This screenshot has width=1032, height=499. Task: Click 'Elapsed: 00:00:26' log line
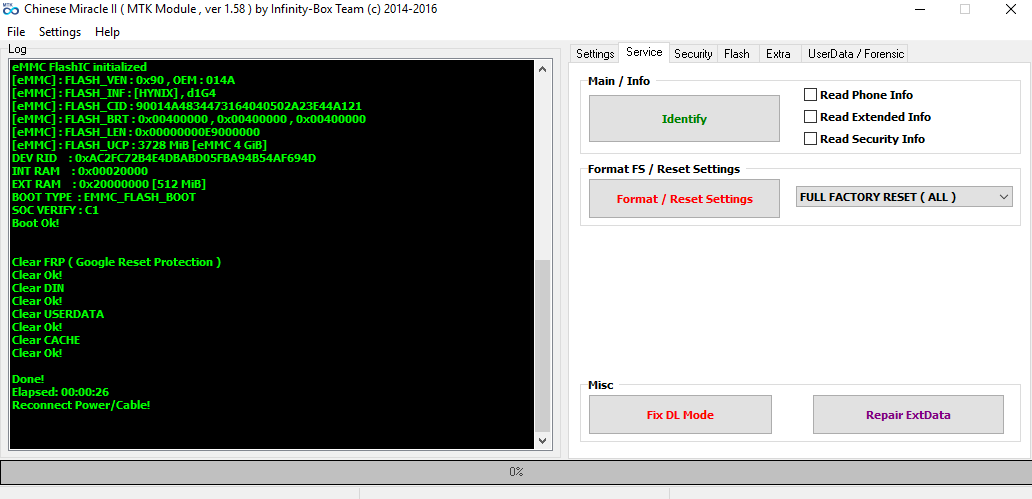point(61,392)
